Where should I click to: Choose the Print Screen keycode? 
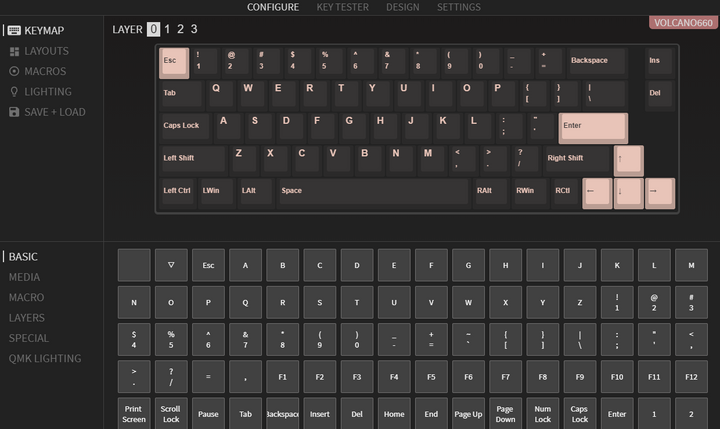[134, 413]
